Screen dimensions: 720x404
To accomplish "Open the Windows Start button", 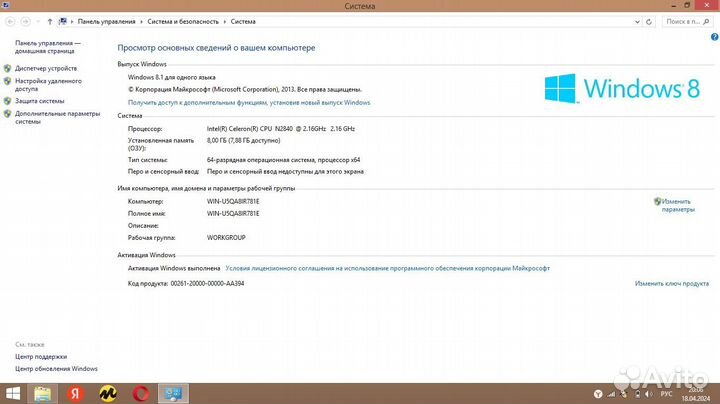I will click(15, 393).
